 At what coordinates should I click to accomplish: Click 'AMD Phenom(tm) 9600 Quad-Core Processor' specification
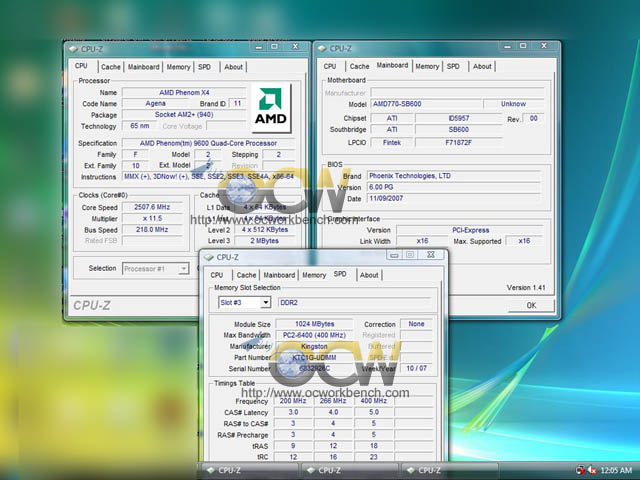pos(208,143)
